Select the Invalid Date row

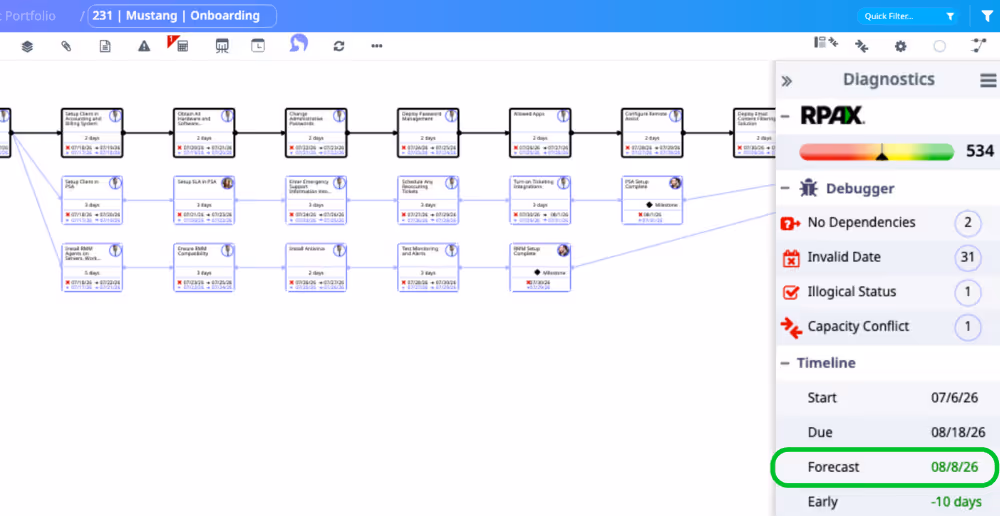888,257
